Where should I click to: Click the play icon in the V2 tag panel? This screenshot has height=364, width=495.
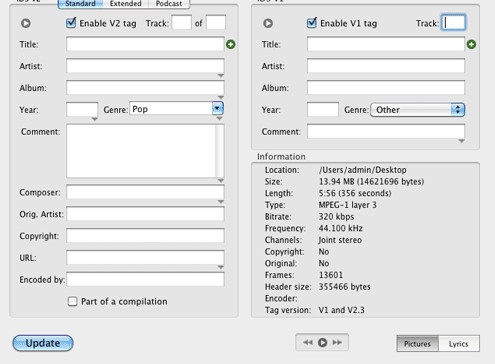point(26,23)
